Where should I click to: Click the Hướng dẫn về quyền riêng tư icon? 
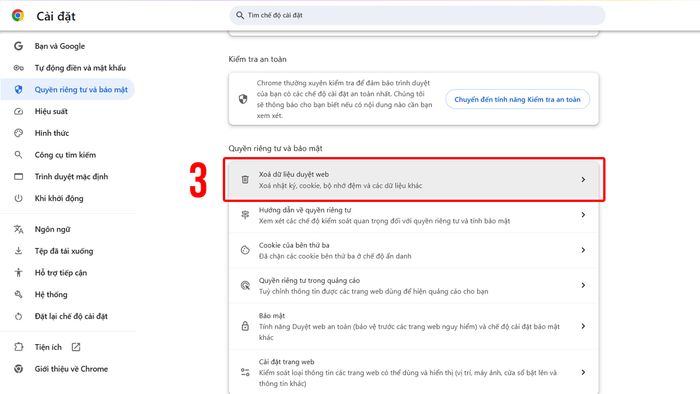pyautogui.click(x=245, y=215)
